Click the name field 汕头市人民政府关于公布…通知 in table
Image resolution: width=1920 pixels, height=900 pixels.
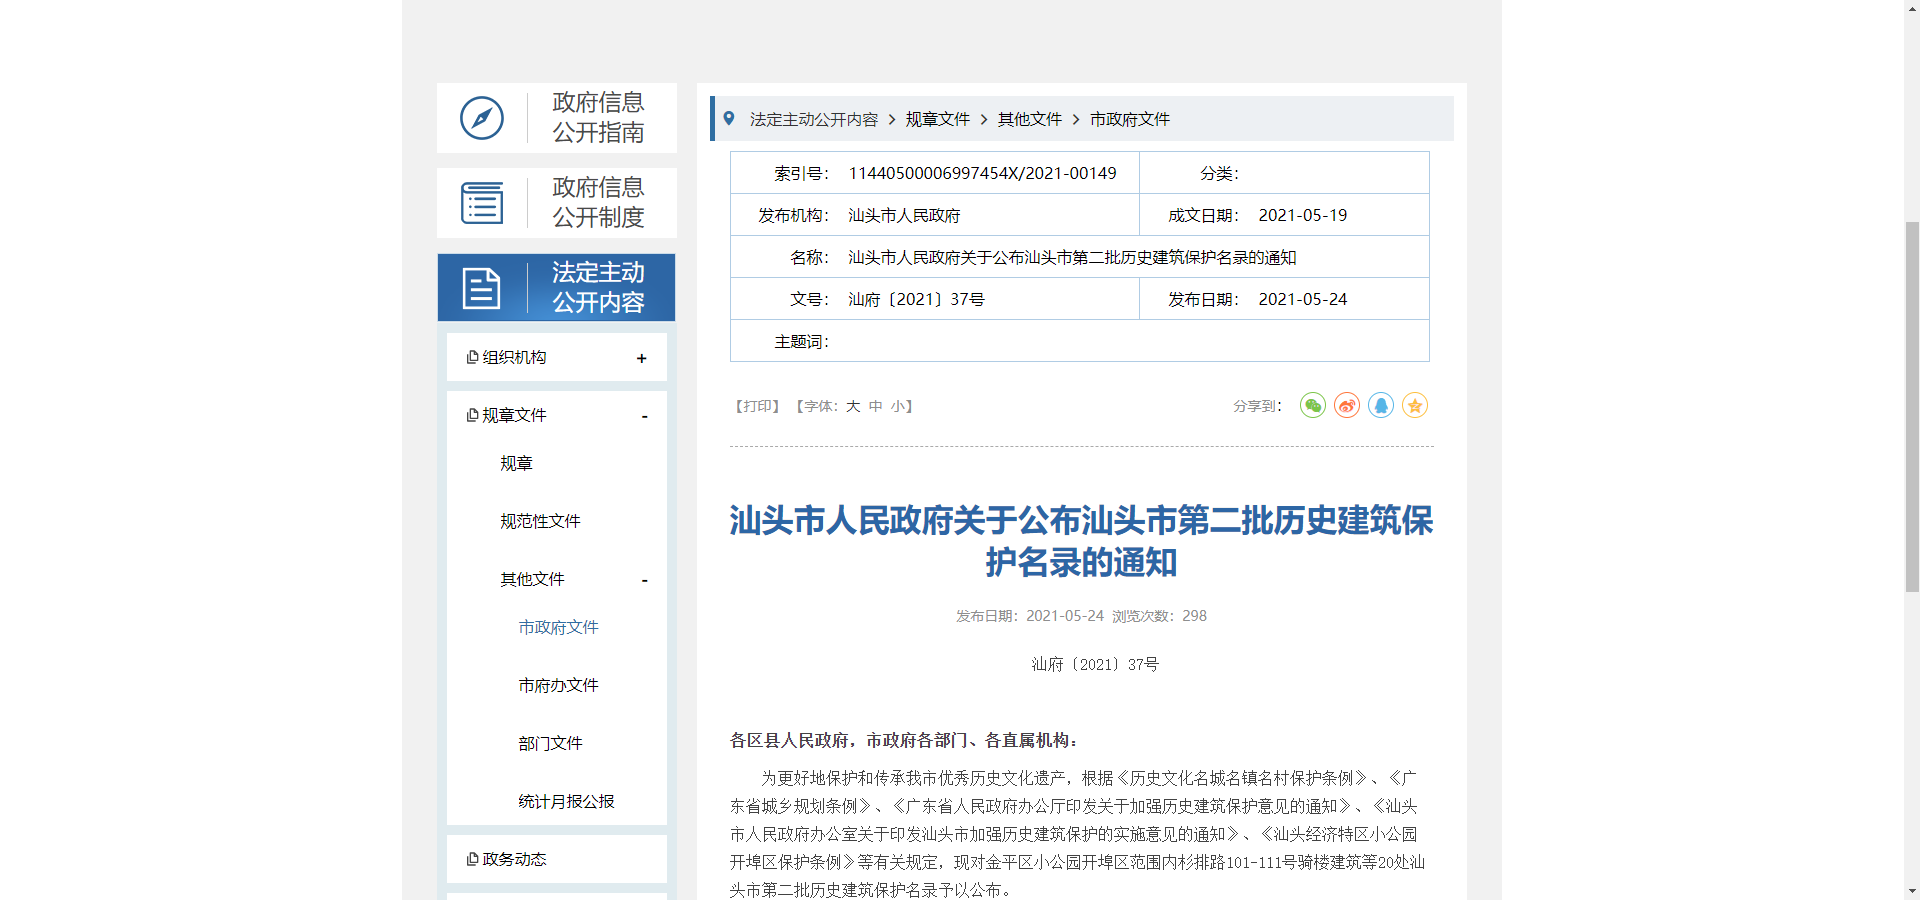pos(1072,257)
